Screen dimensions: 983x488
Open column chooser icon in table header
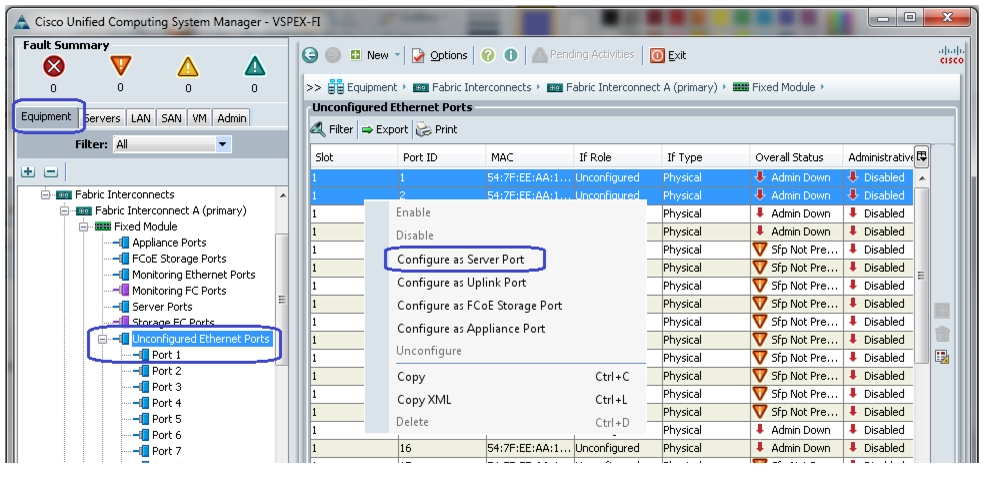921,157
